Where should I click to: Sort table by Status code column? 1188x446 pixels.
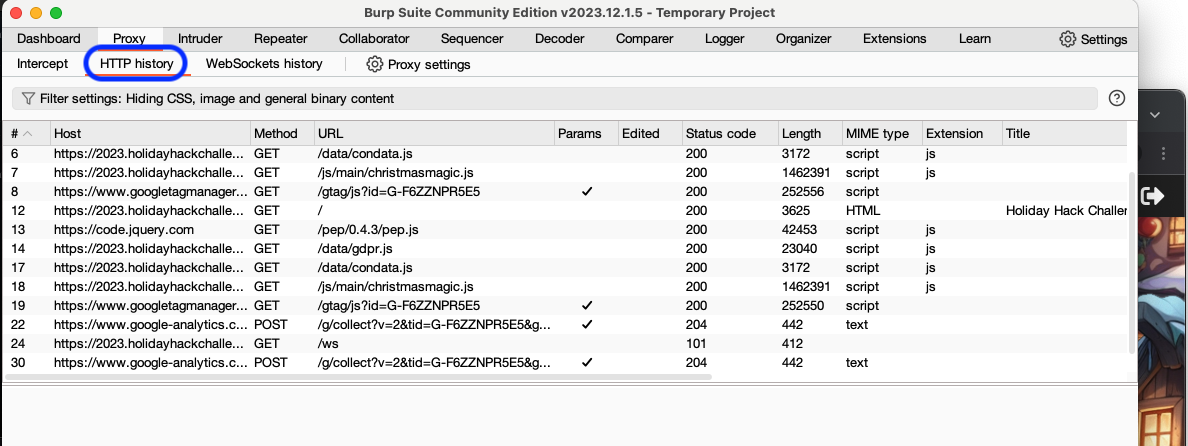720,134
